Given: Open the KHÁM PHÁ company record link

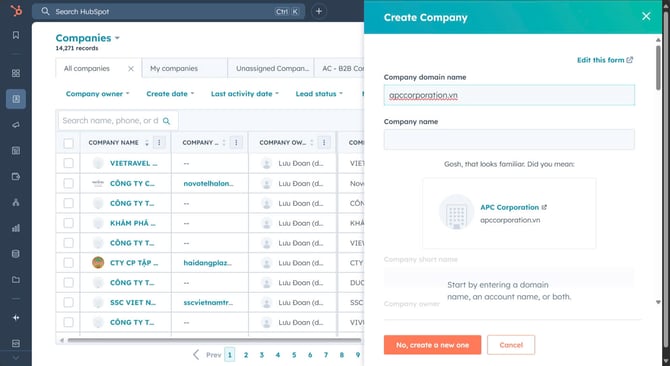Looking at the screenshot, I should pos(133,223).
